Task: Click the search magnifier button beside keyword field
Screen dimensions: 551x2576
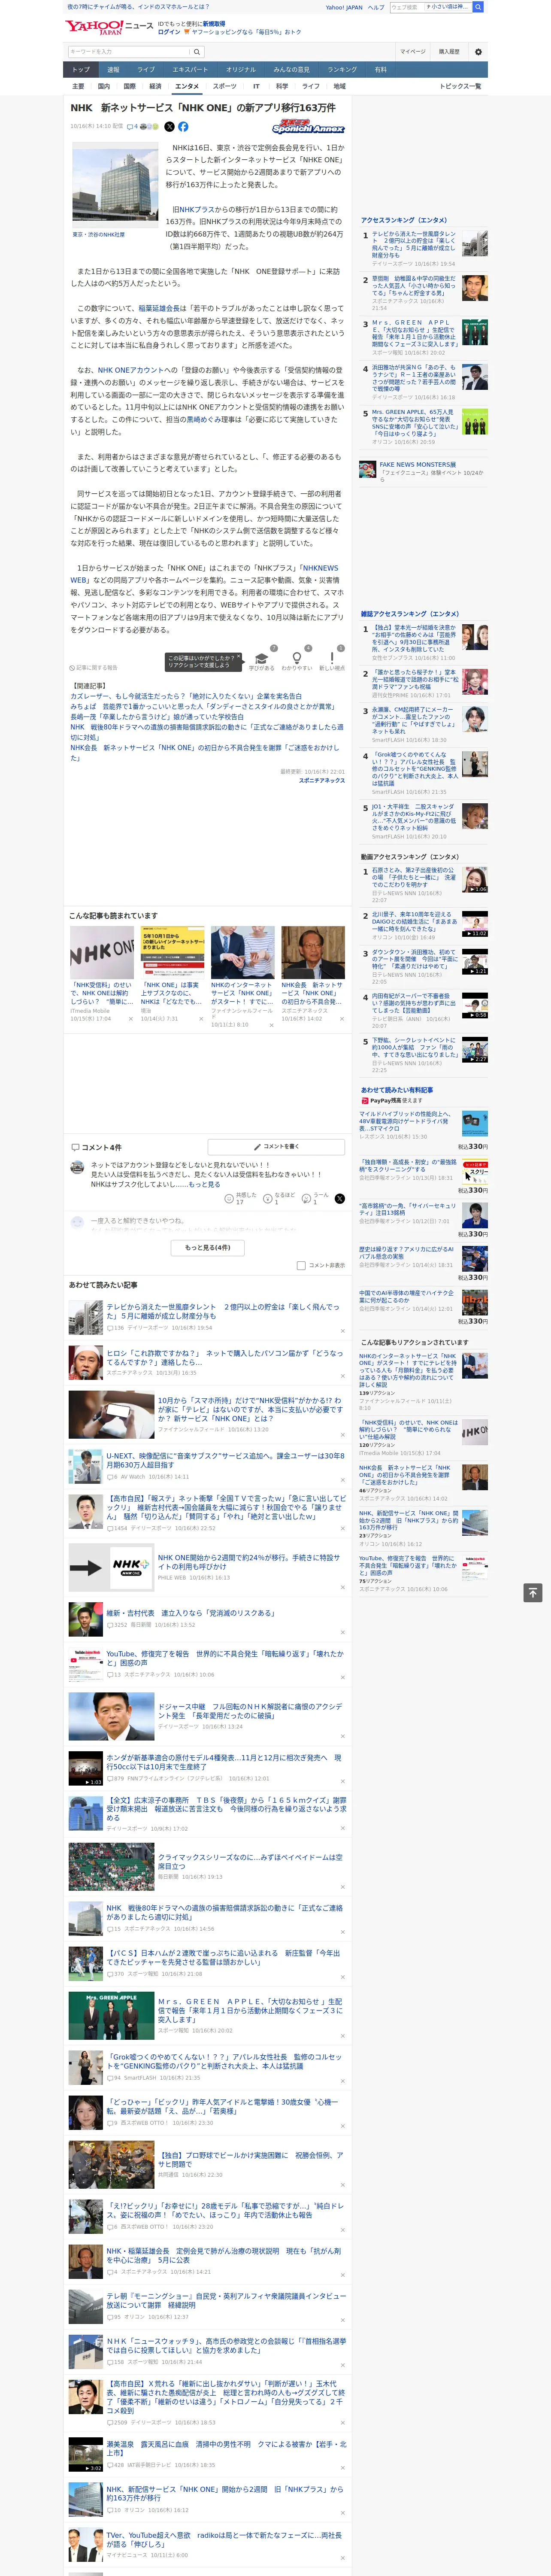Action: [x=197, y=51]
